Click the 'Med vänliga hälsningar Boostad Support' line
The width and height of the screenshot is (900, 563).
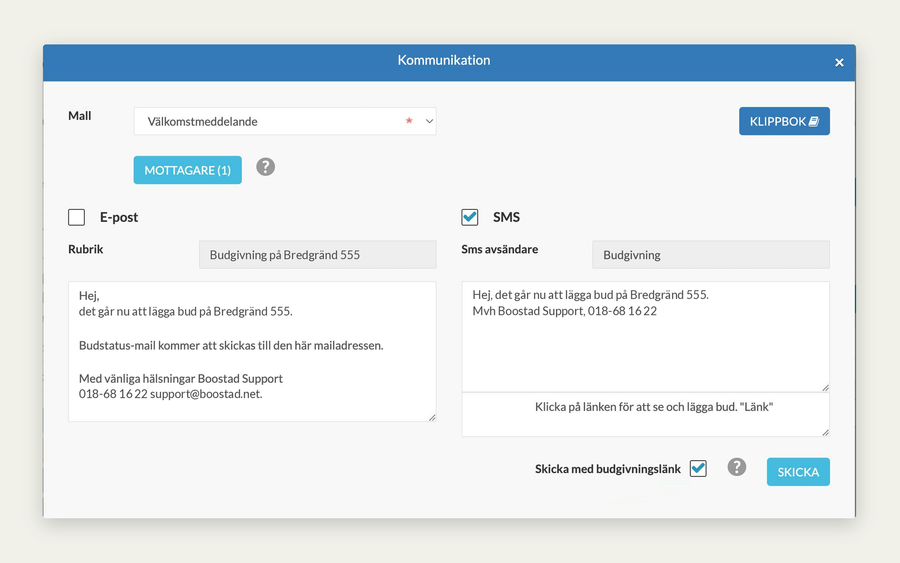point(181,379)
